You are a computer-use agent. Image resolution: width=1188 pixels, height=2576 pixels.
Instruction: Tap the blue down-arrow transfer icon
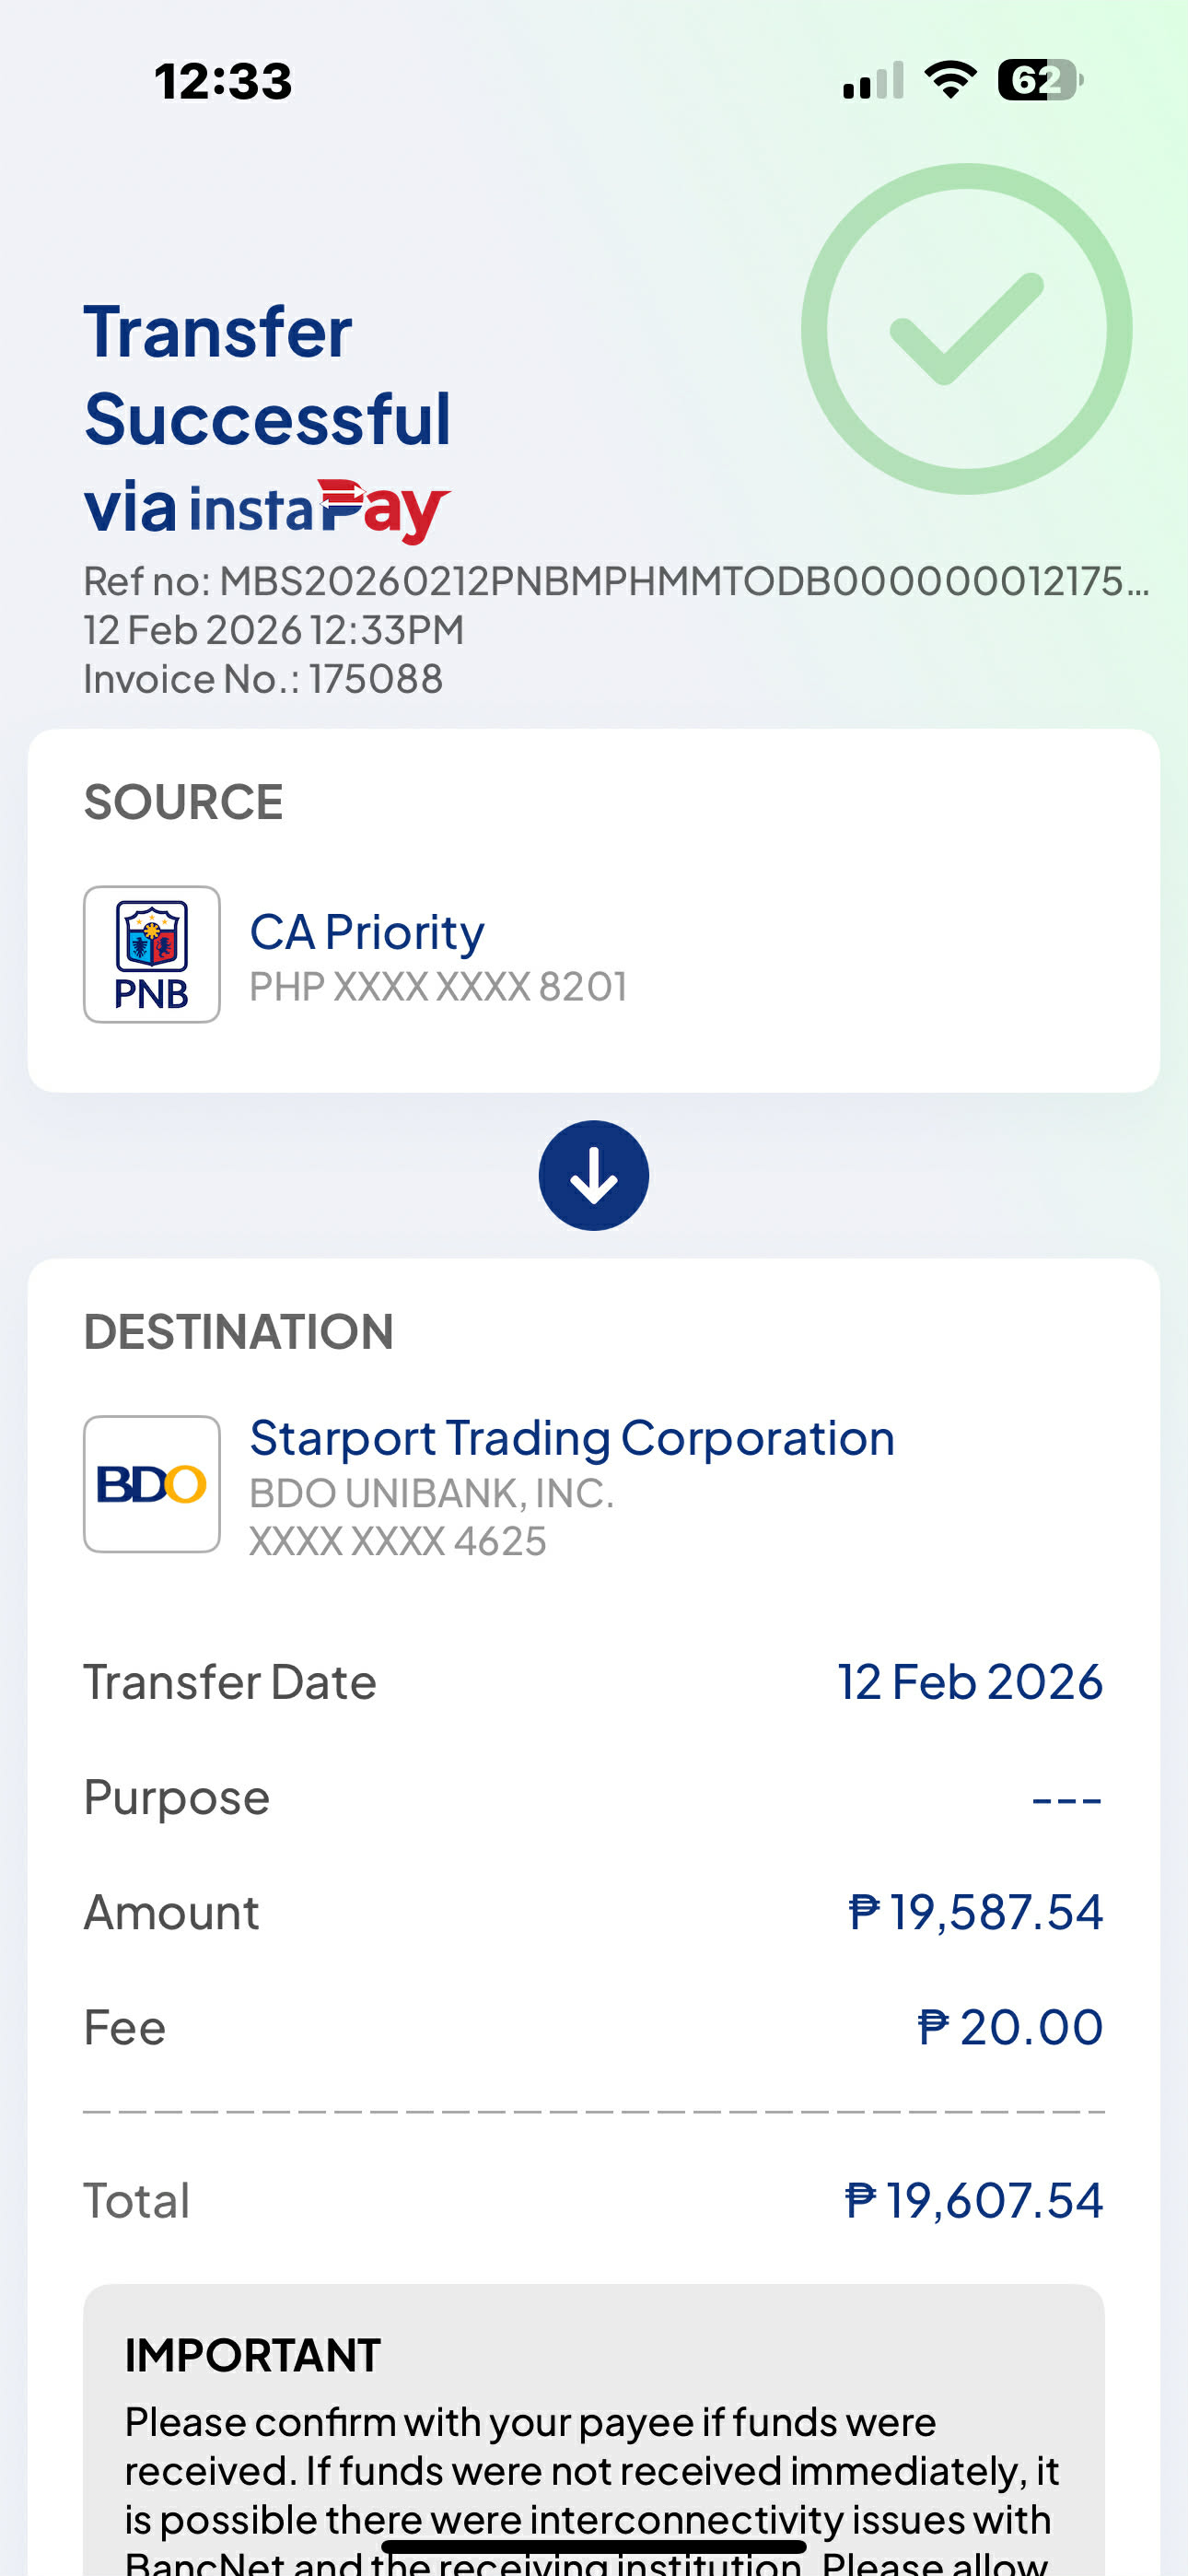[x=594, y=1176]
